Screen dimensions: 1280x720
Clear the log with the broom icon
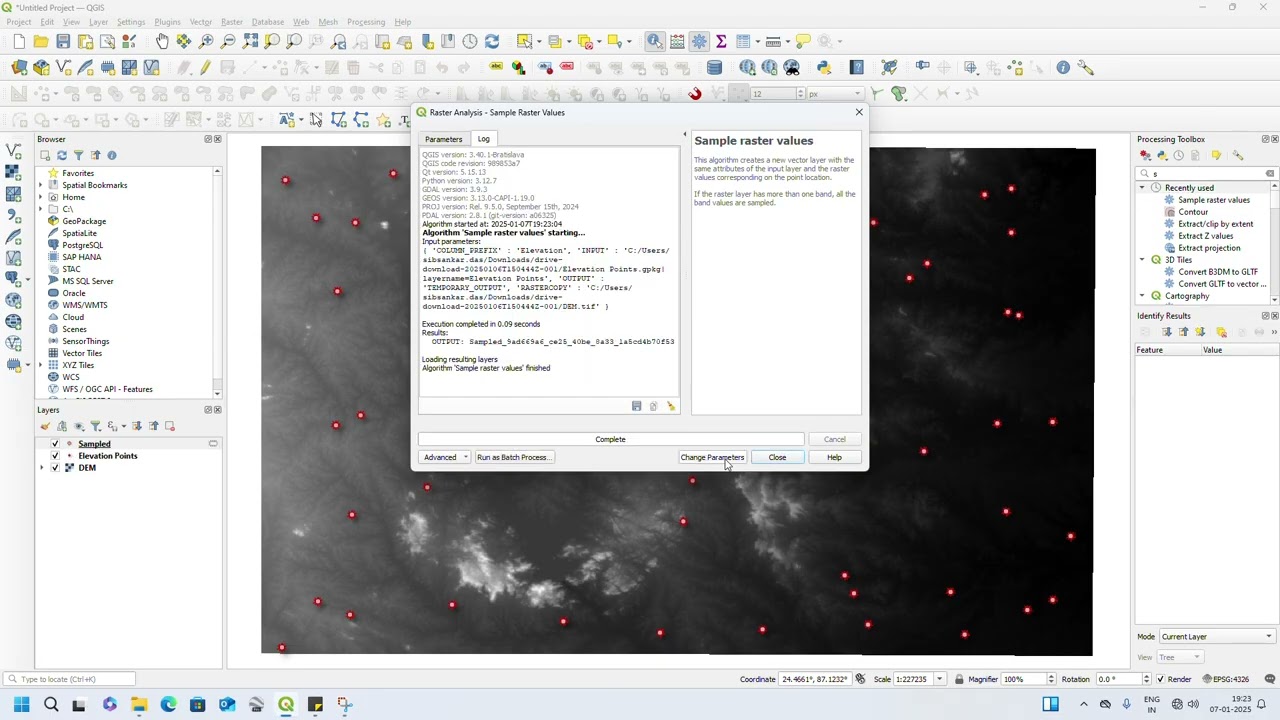671,406
